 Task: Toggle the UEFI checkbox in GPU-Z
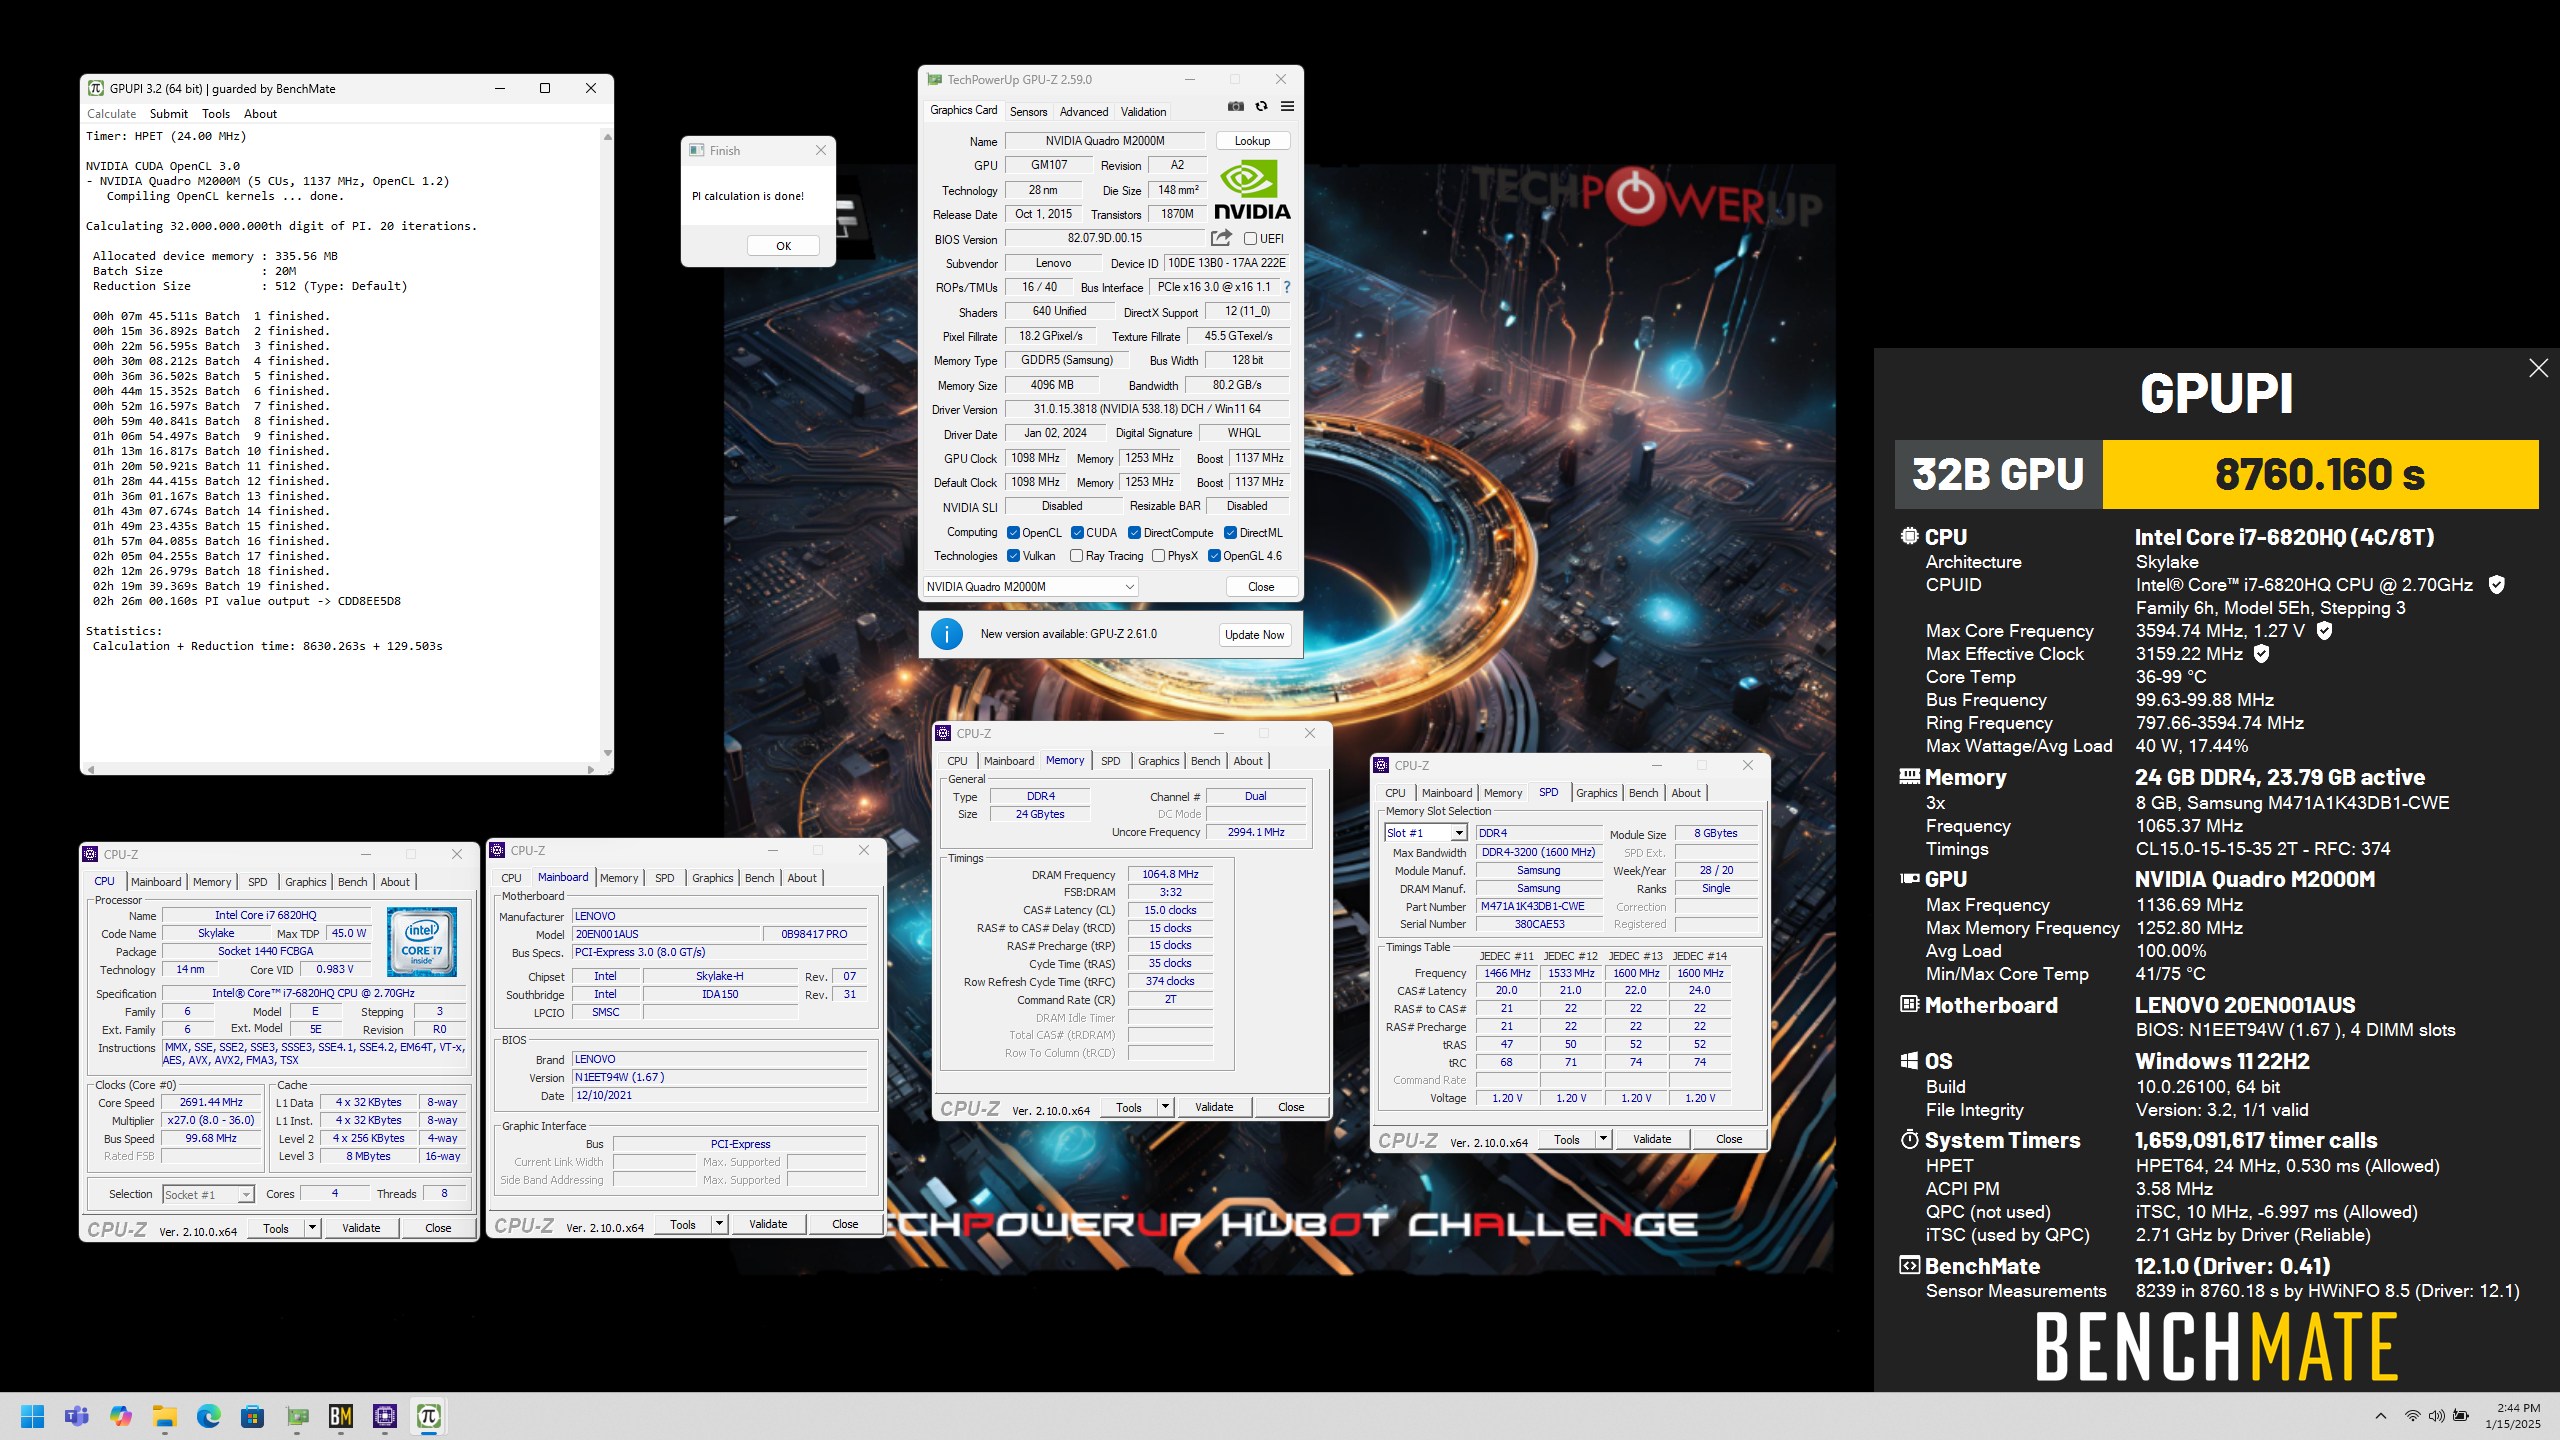(1250, 239)
